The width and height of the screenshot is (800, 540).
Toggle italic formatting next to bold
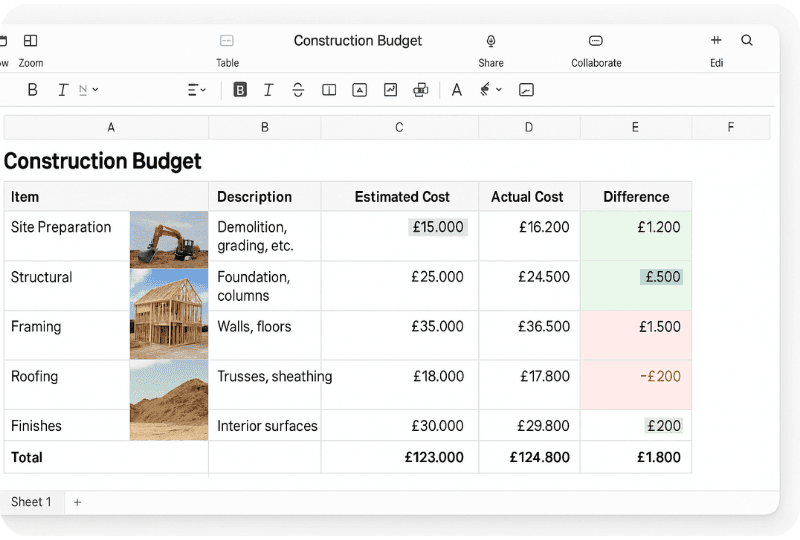tap(268, 90)
